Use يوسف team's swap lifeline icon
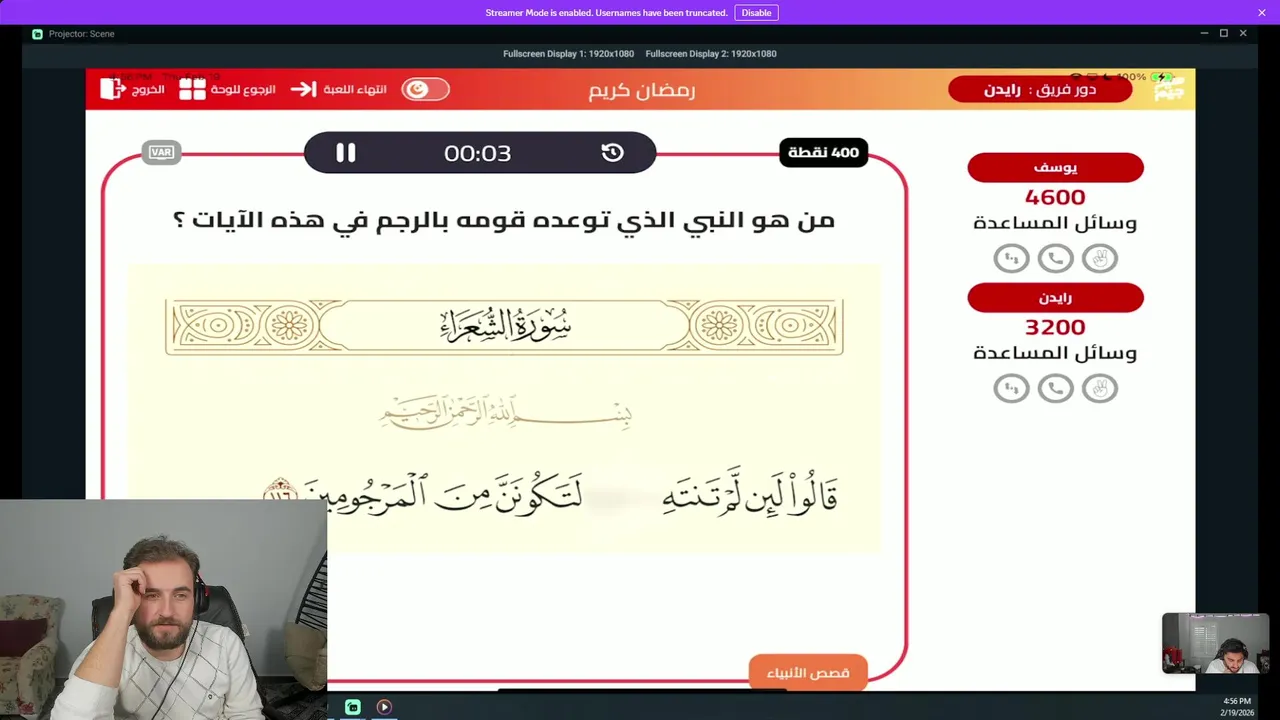Viewport: 1280px width, 720px height. click(x=1011, y=259)
